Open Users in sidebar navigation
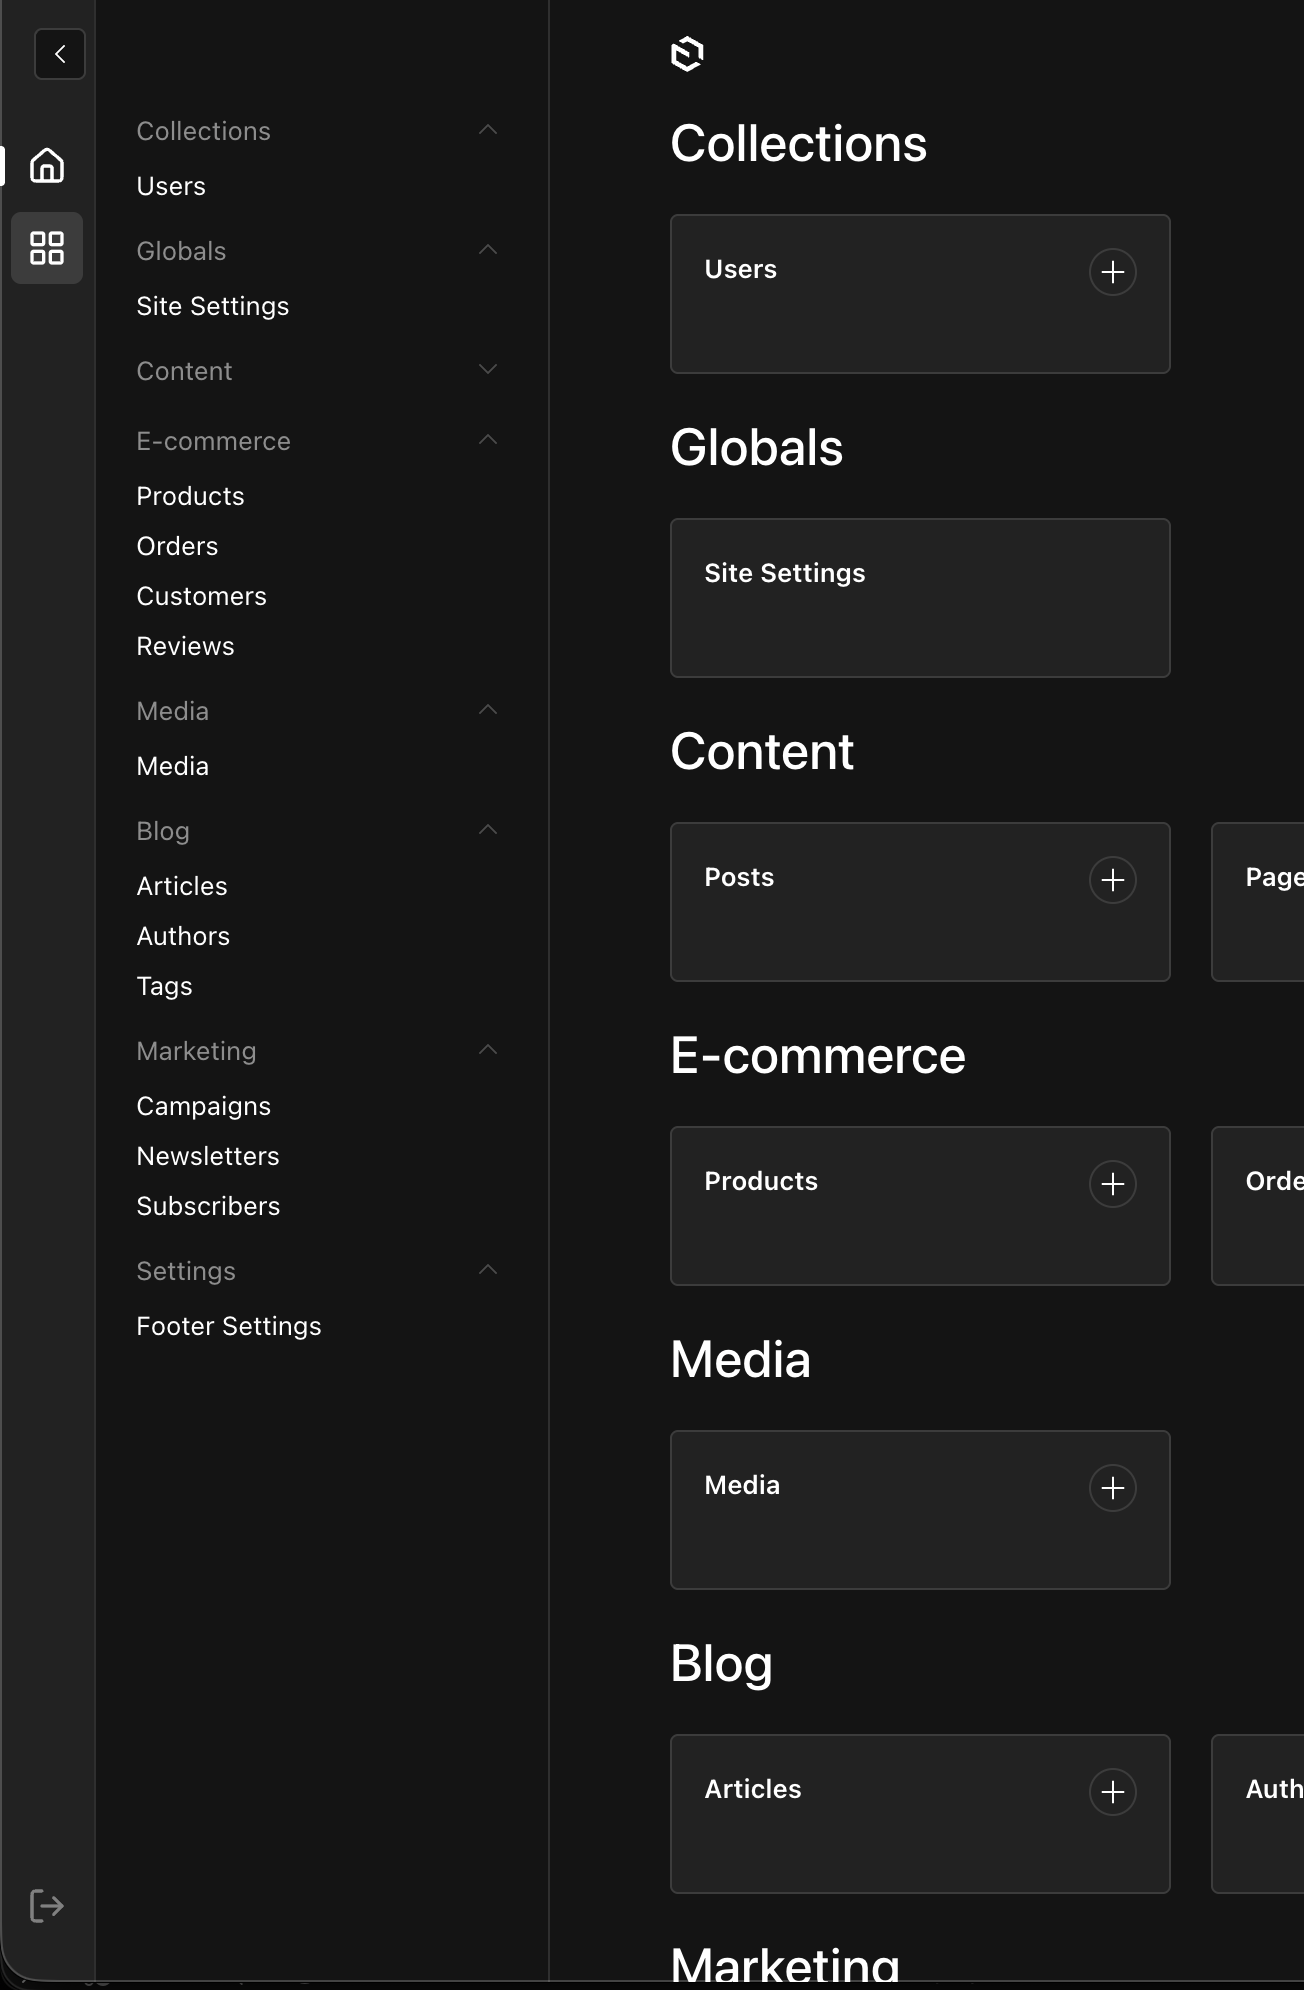Viewport: 1304px width, 1990px height. [x=171, y=186]
